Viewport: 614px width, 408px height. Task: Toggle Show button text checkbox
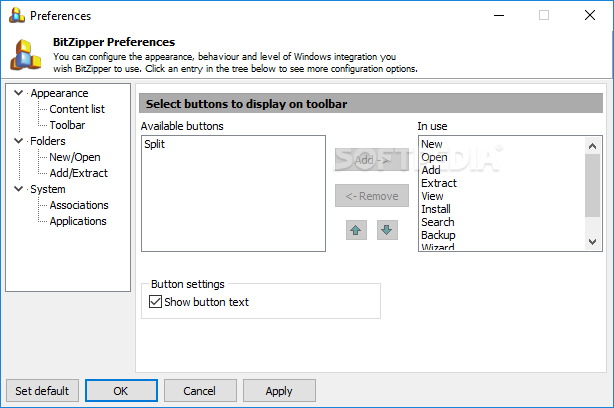click(x=155, y=302)
